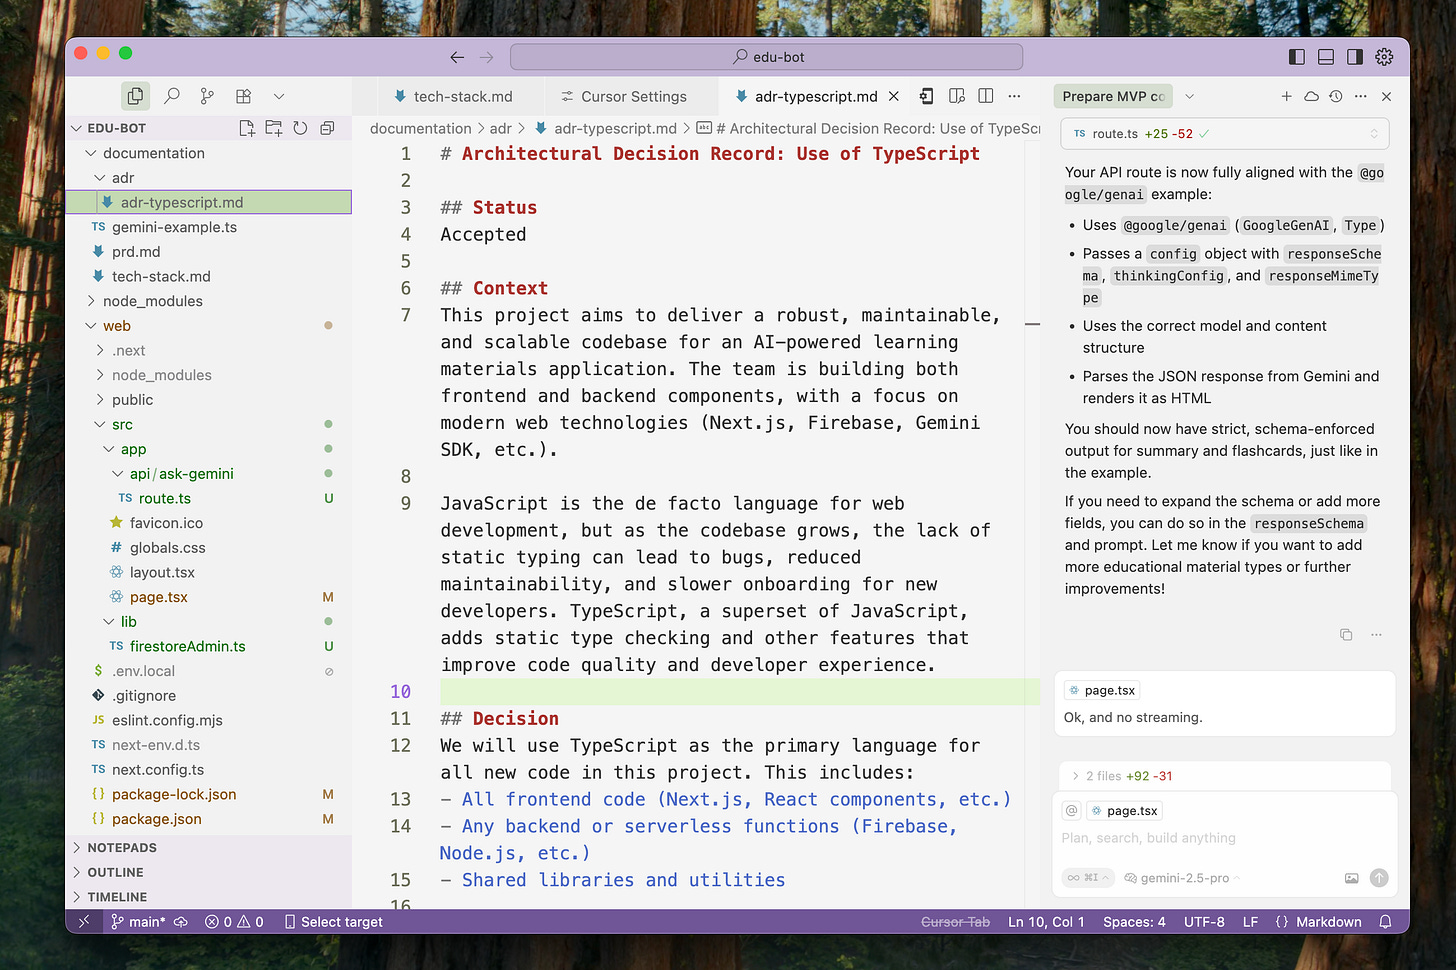Open the cloud background agents icon
Image resolution: width=1456 pixels, height=970 pixels.
(x=1311, y=96)
